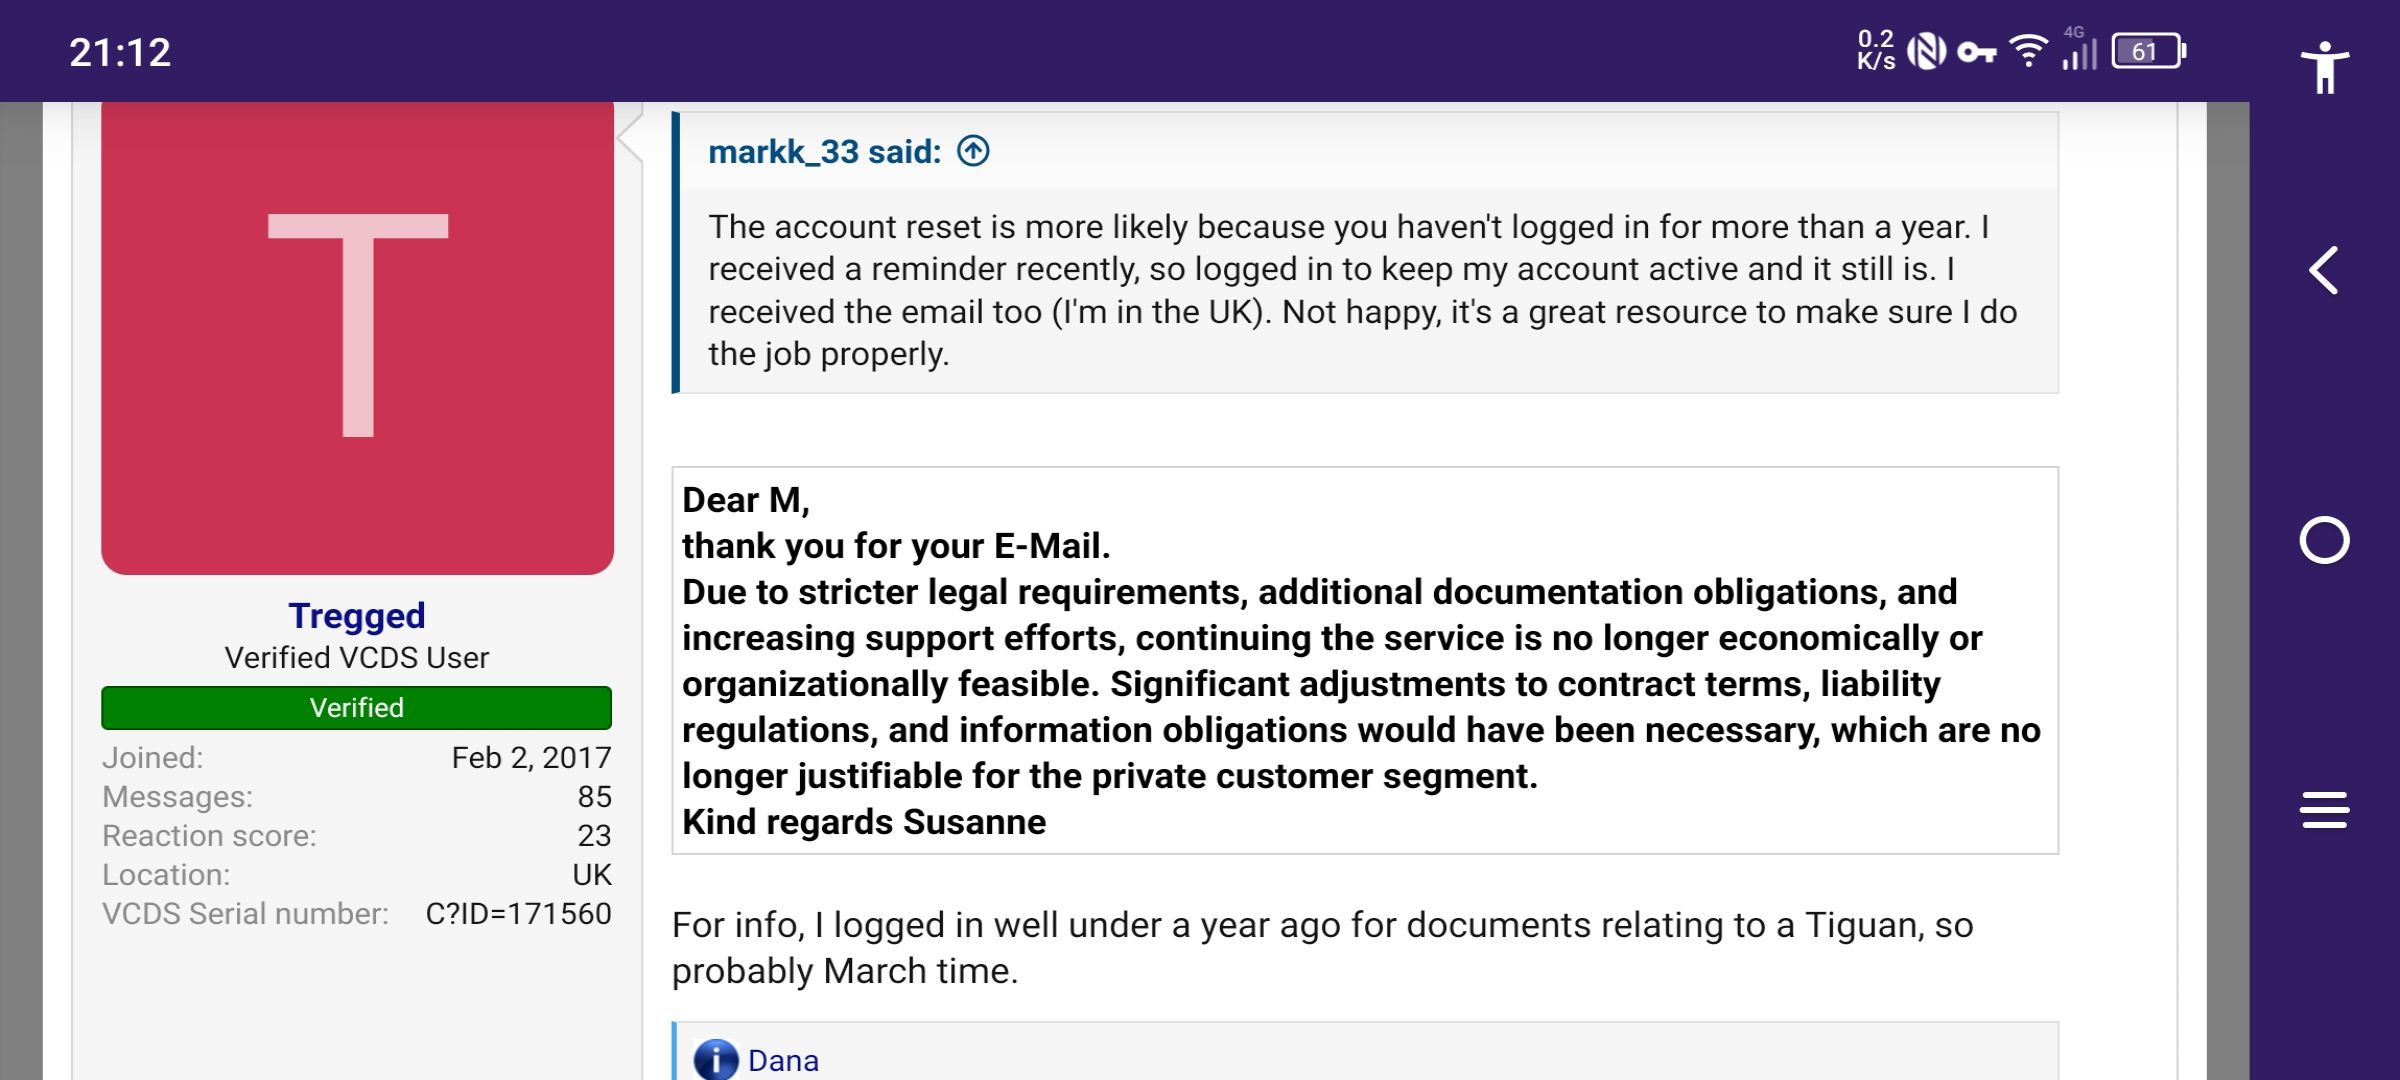Click the quoted post text block
This screenshot has width=2400, height=1080.
[x=1362, y=290]
